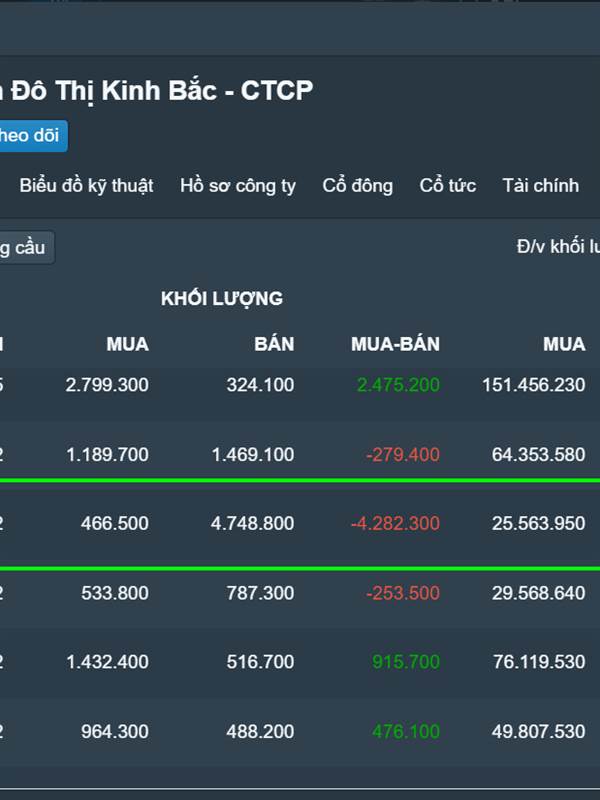
Task: Select buy volume 466.500
Action: coord(115,523)
